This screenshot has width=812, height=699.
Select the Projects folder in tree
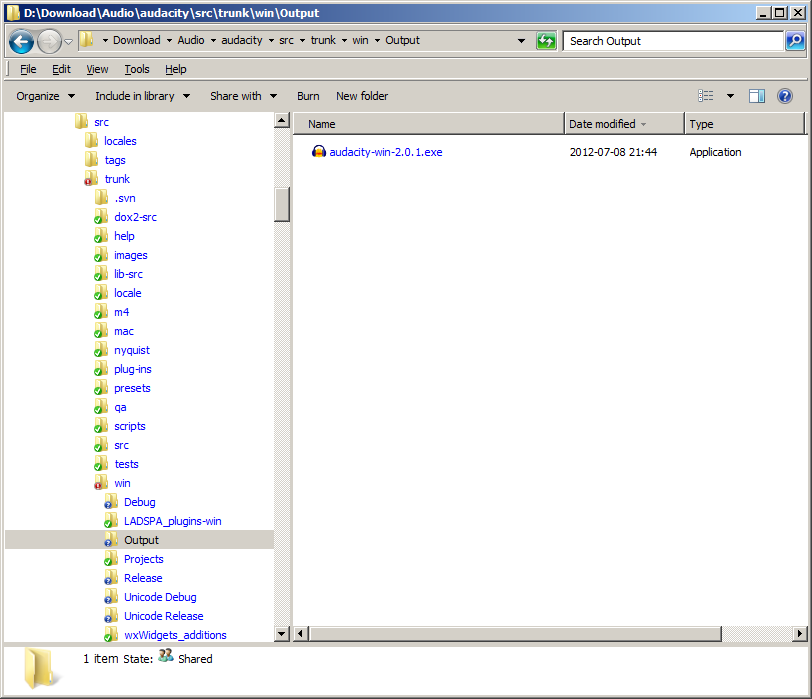coord(143,559)
